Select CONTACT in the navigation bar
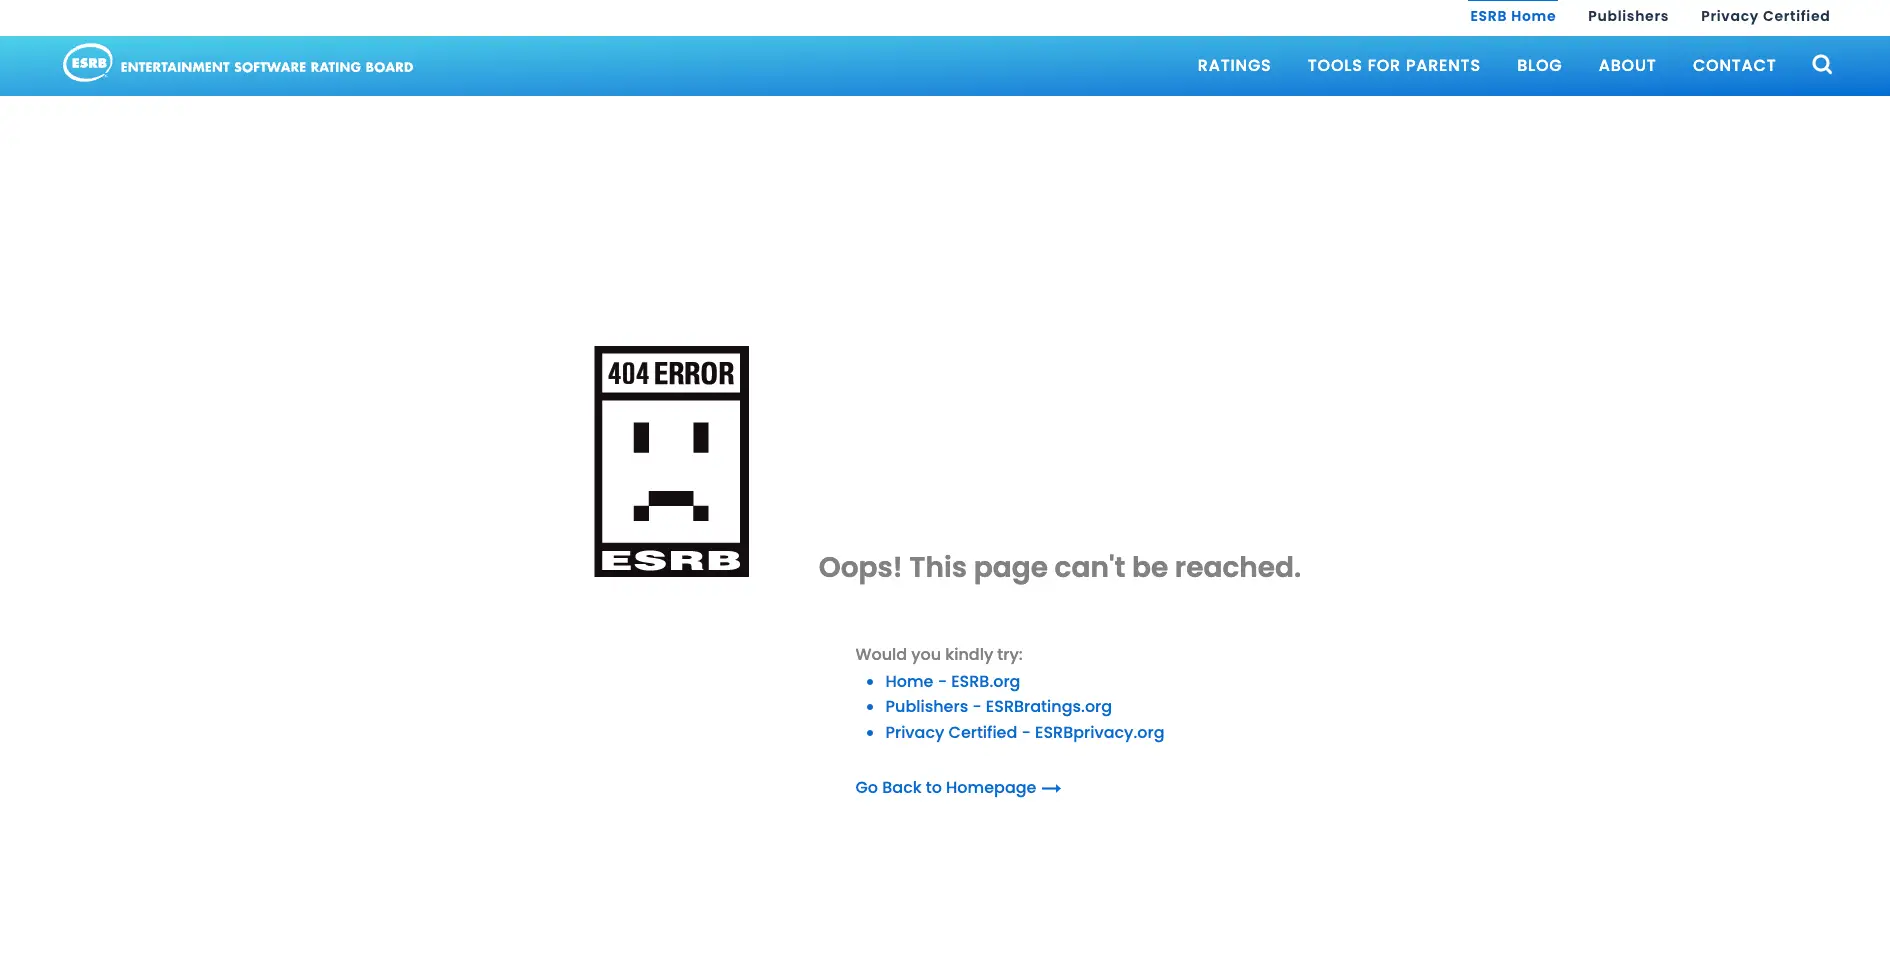The image size is (1890, 965). (1733, 66)
